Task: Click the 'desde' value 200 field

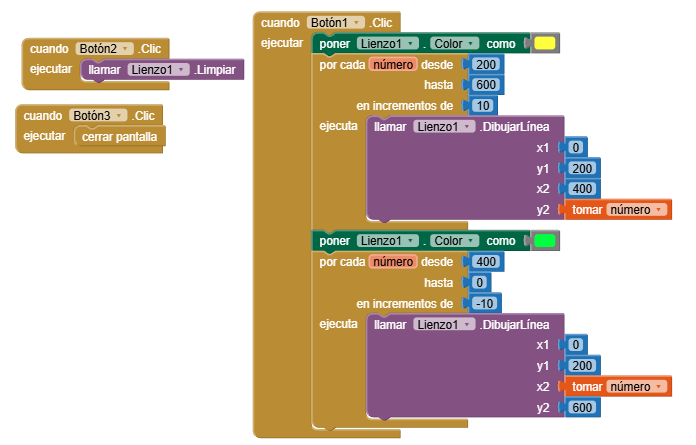Action: coord(487,65)
